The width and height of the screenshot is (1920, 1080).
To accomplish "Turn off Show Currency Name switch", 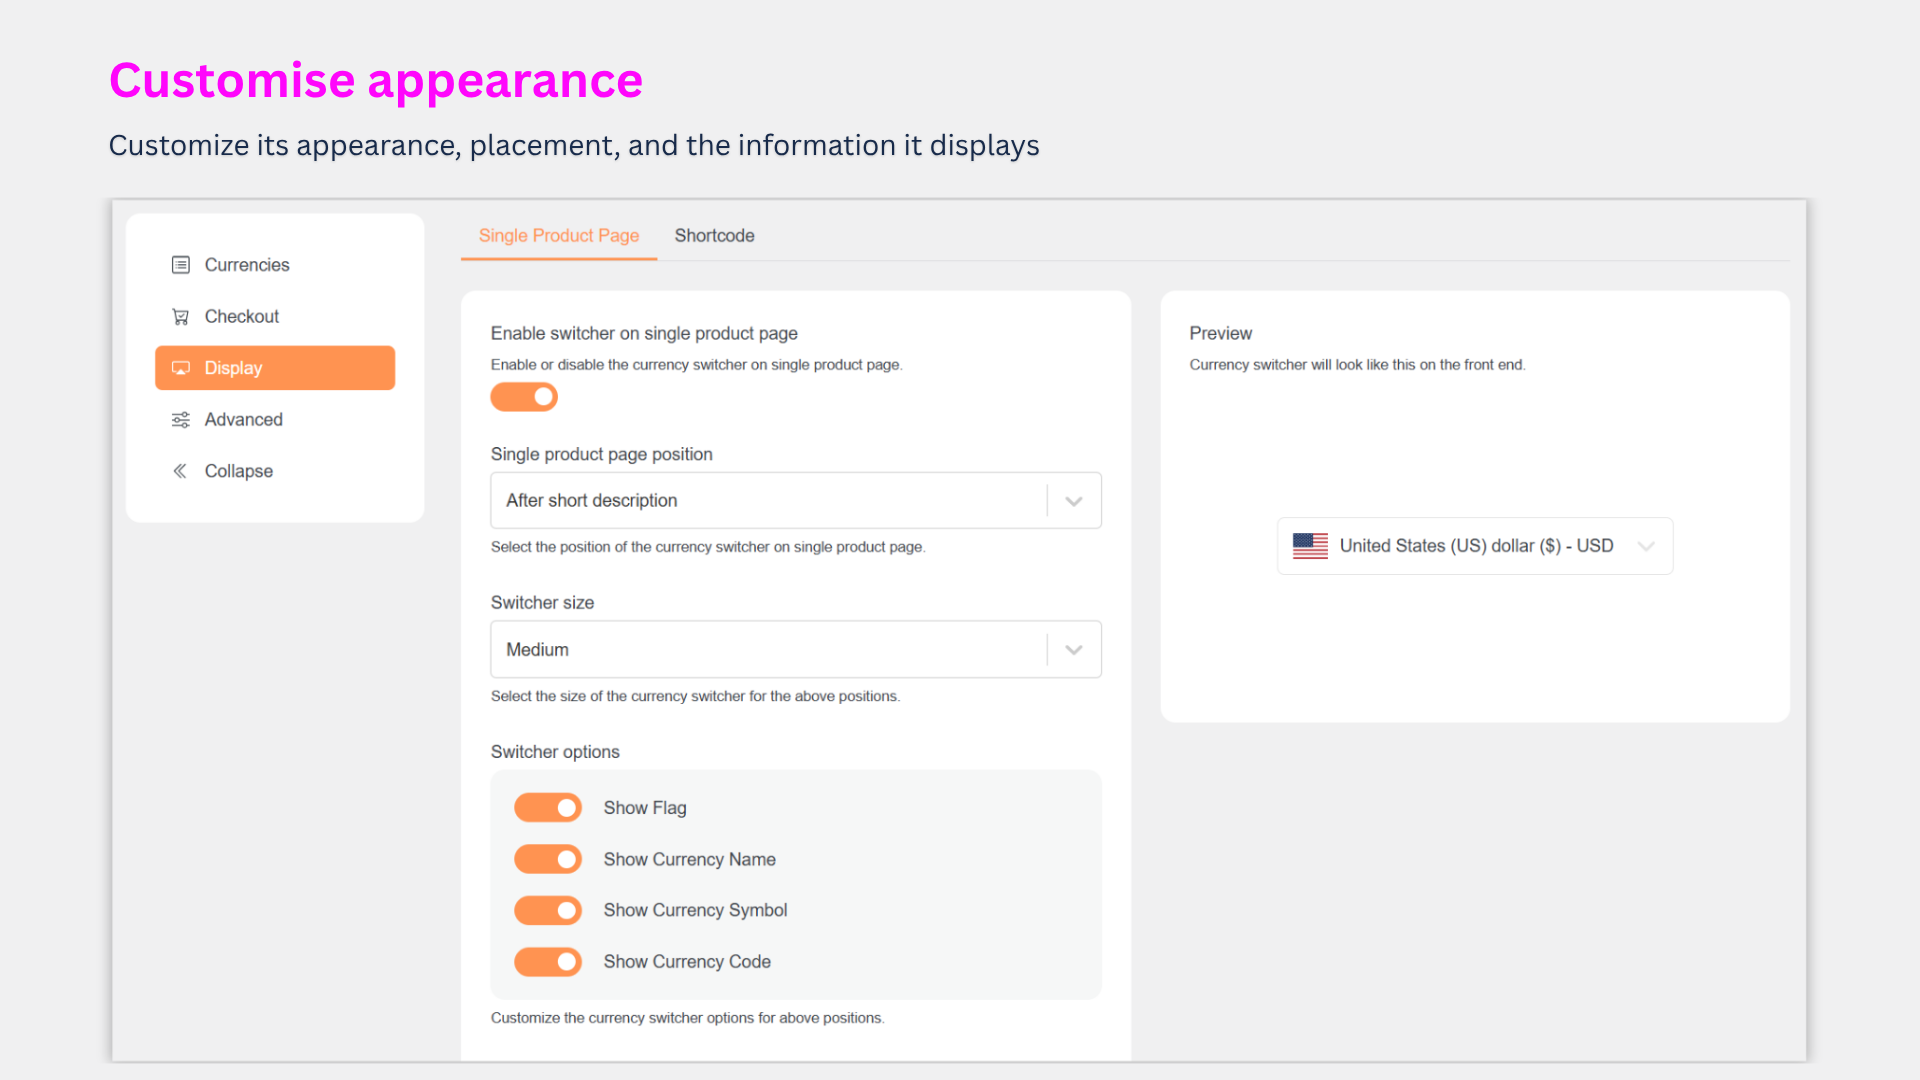I will click(548, 859).
